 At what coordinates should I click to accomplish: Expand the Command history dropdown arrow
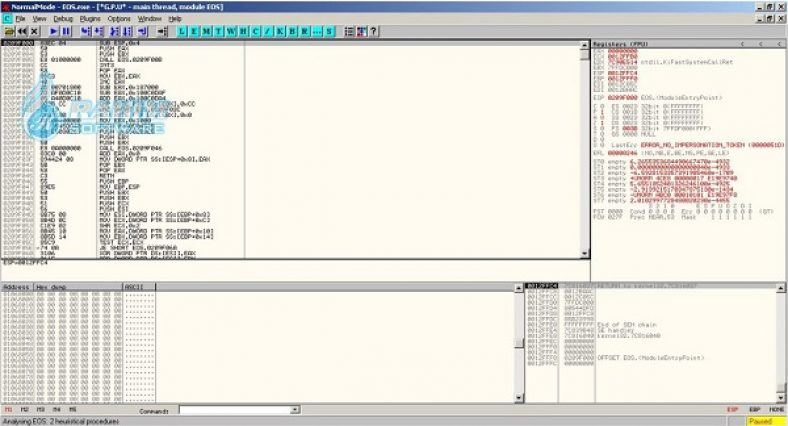pos(296,410)
